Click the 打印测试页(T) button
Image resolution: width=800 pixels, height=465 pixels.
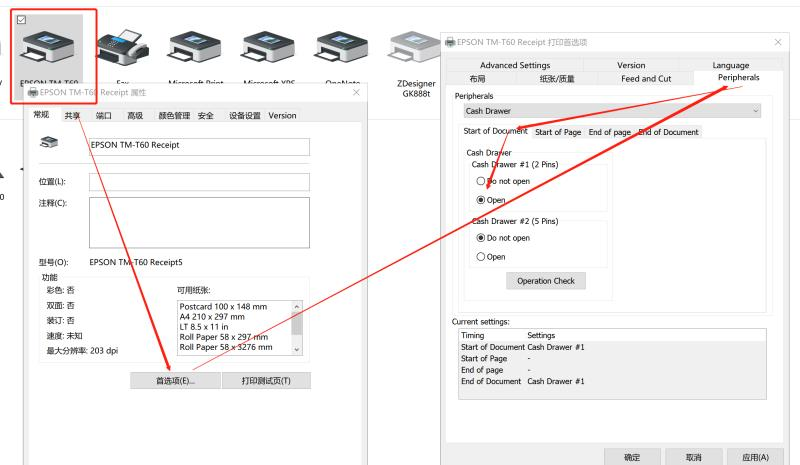pos(266,381)
